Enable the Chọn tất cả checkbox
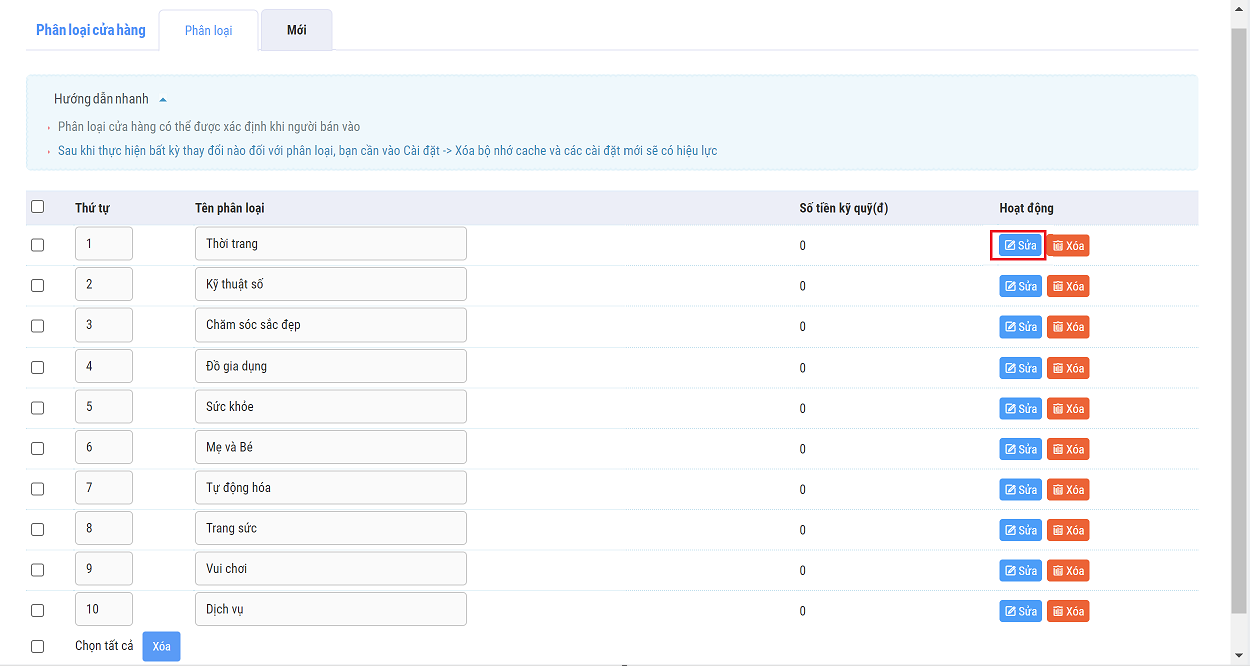Image resolution: width=1250 pixels, height=666 pixels. tap(38, 646)
